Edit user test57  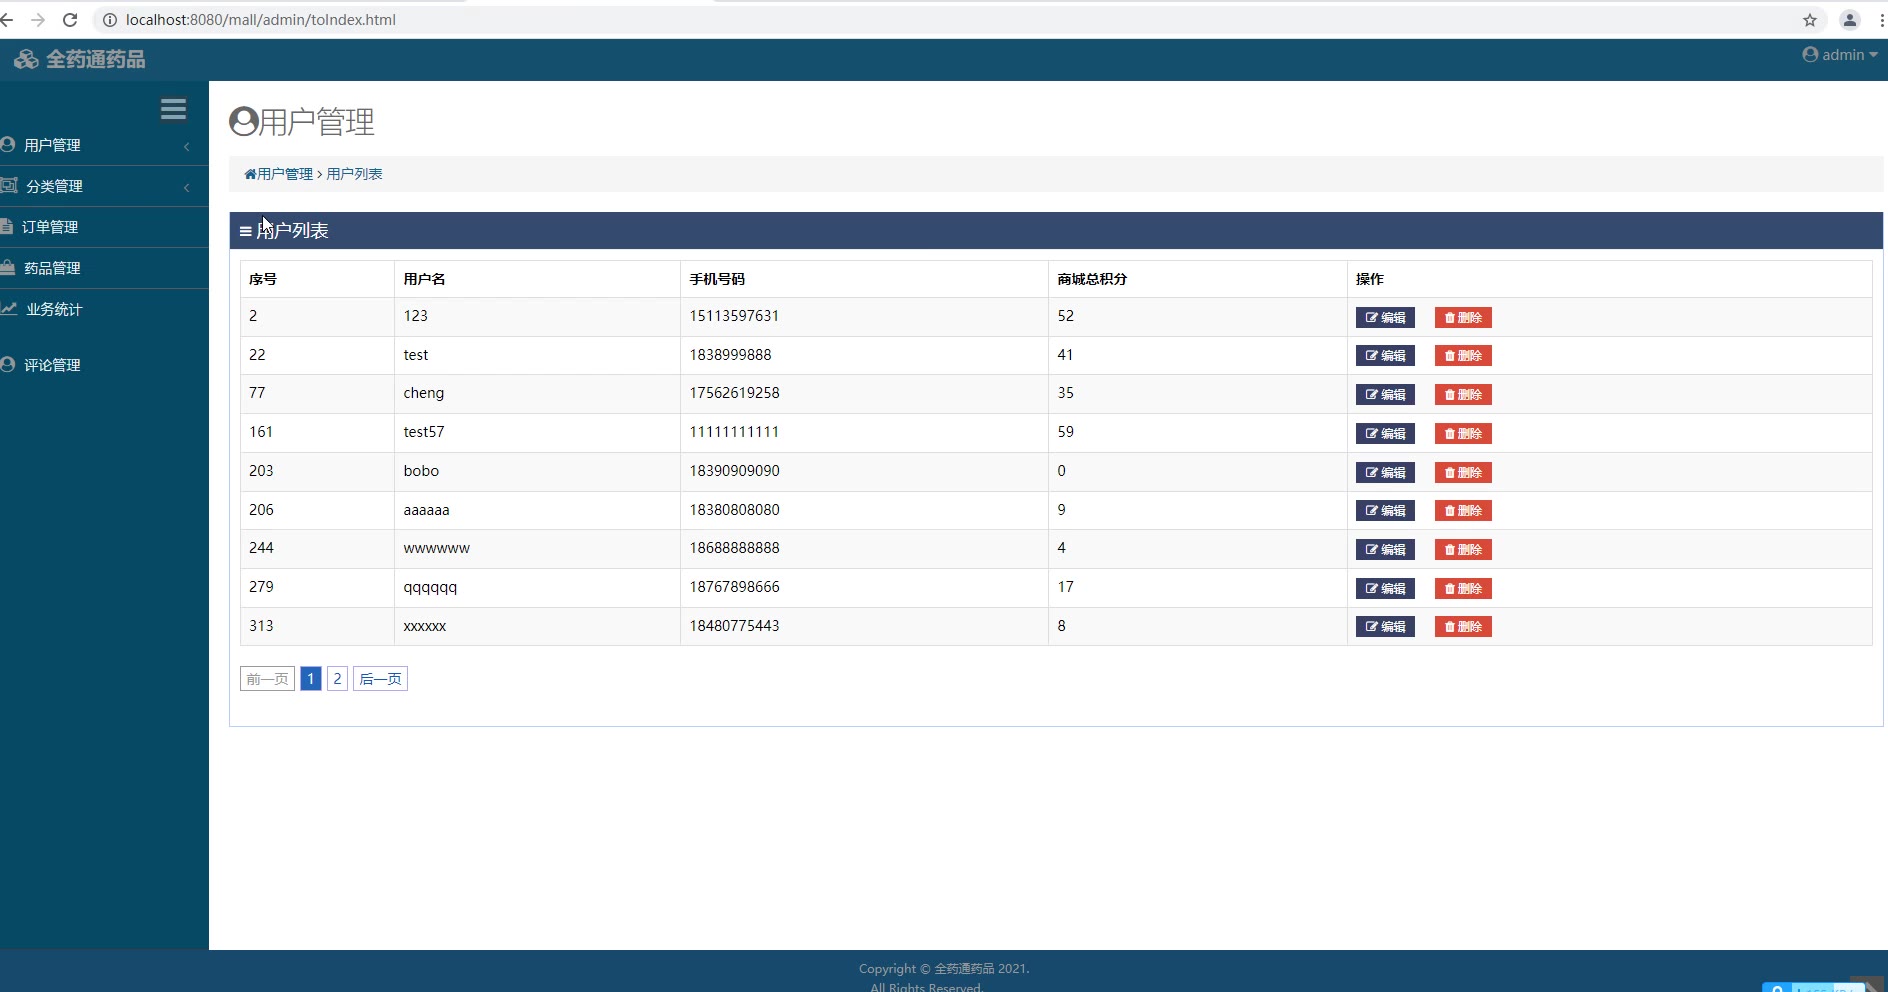coord(1385,434)
